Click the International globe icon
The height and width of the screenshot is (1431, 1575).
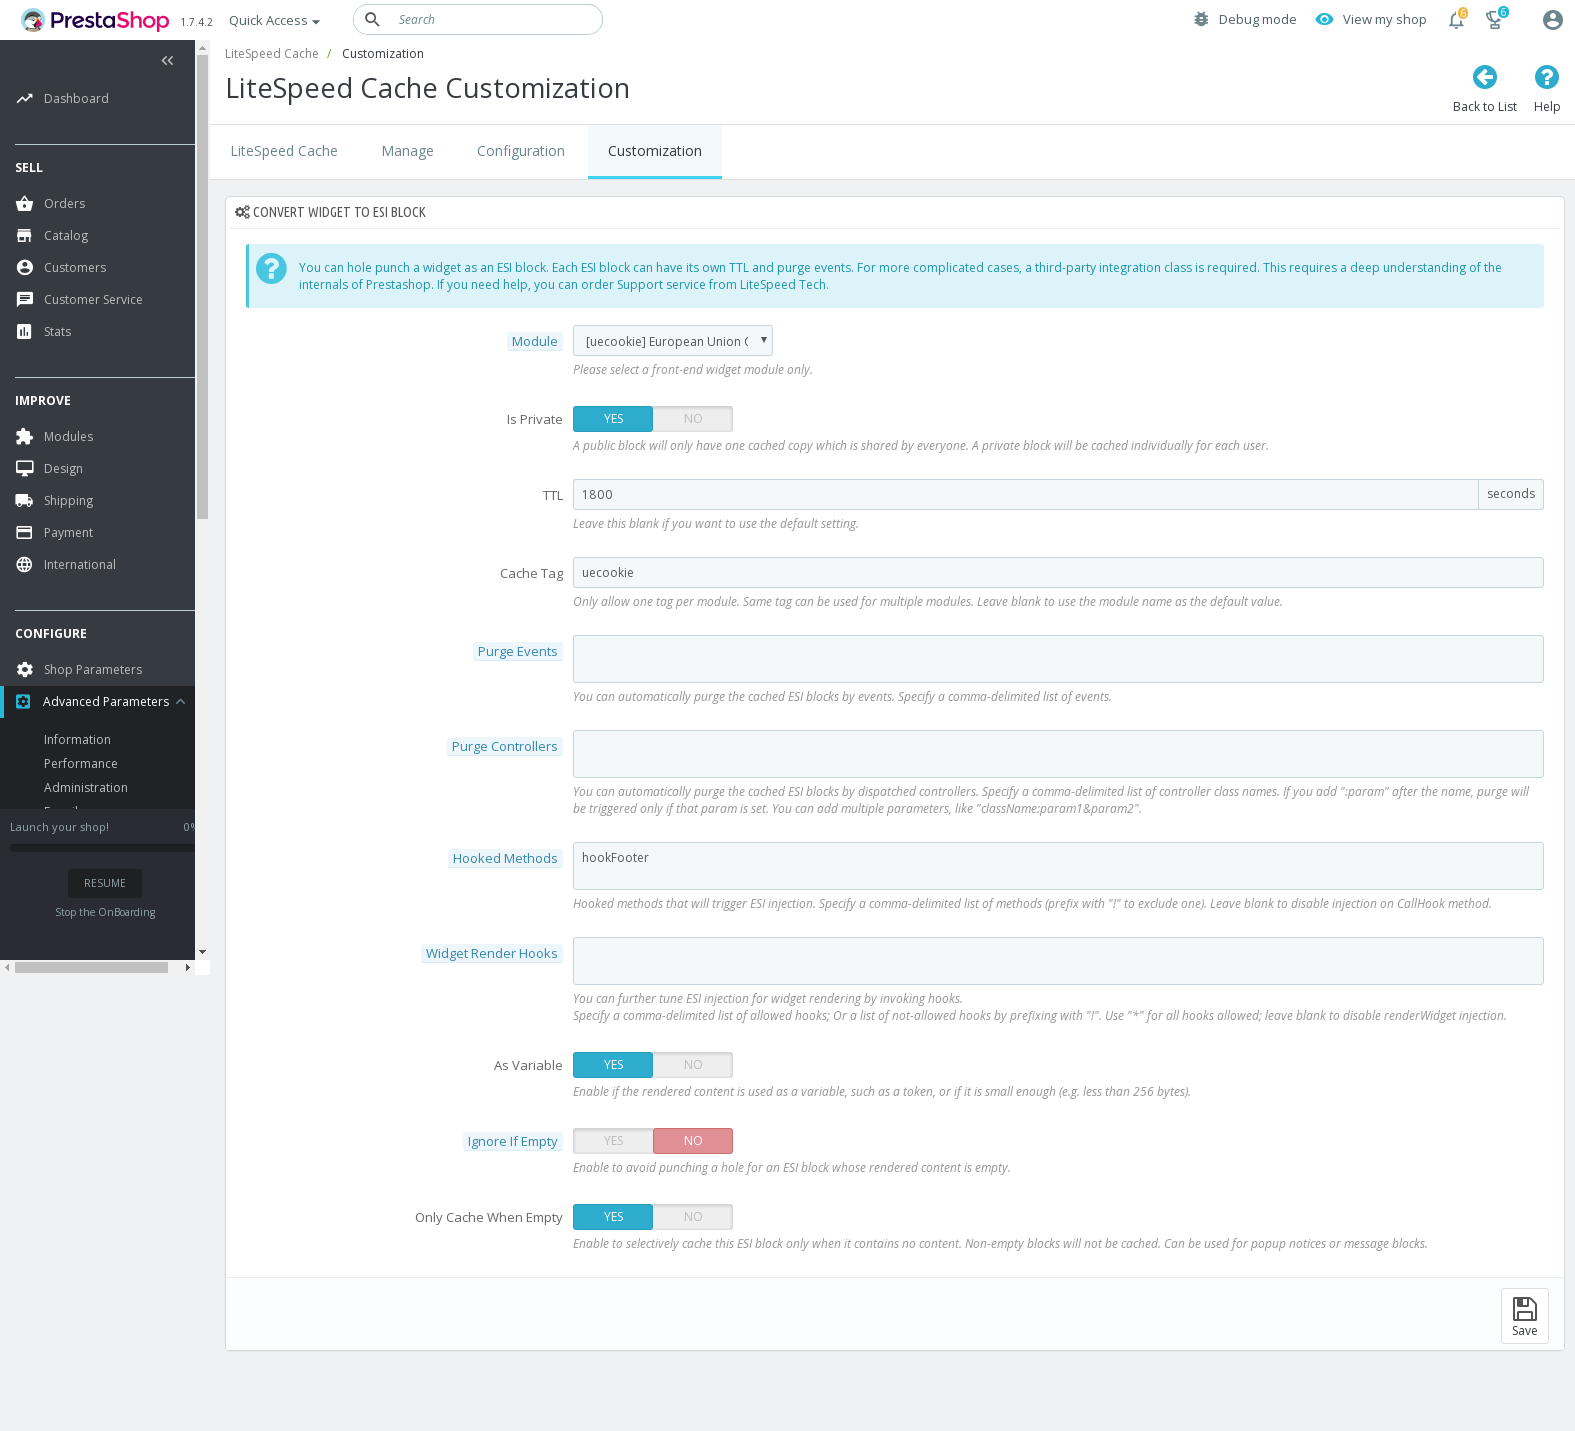pyautogui.click(x=25, y=564)
